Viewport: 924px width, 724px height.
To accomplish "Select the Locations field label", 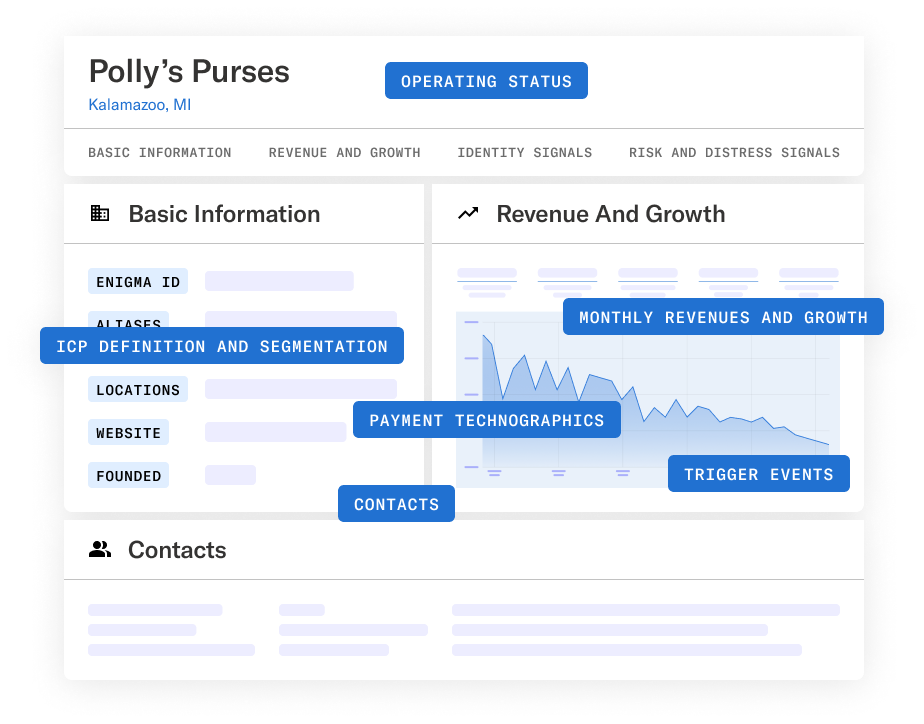I will pyautogui.click(x=138, y=389).
